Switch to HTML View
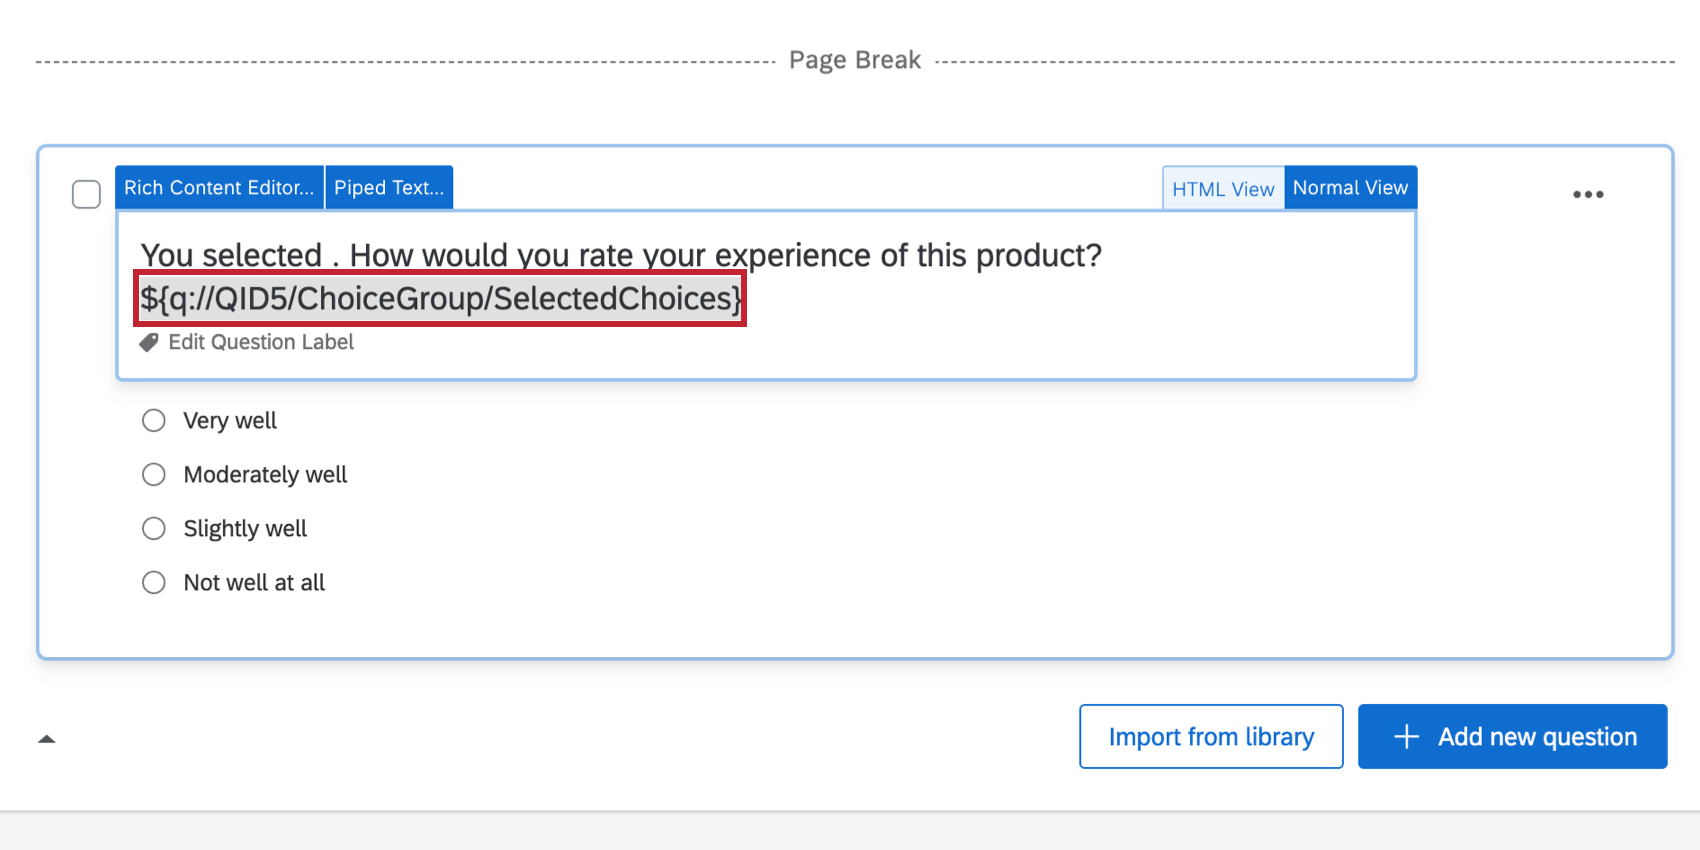This screenshot has height=850, width=1700. click(1223, 189)
